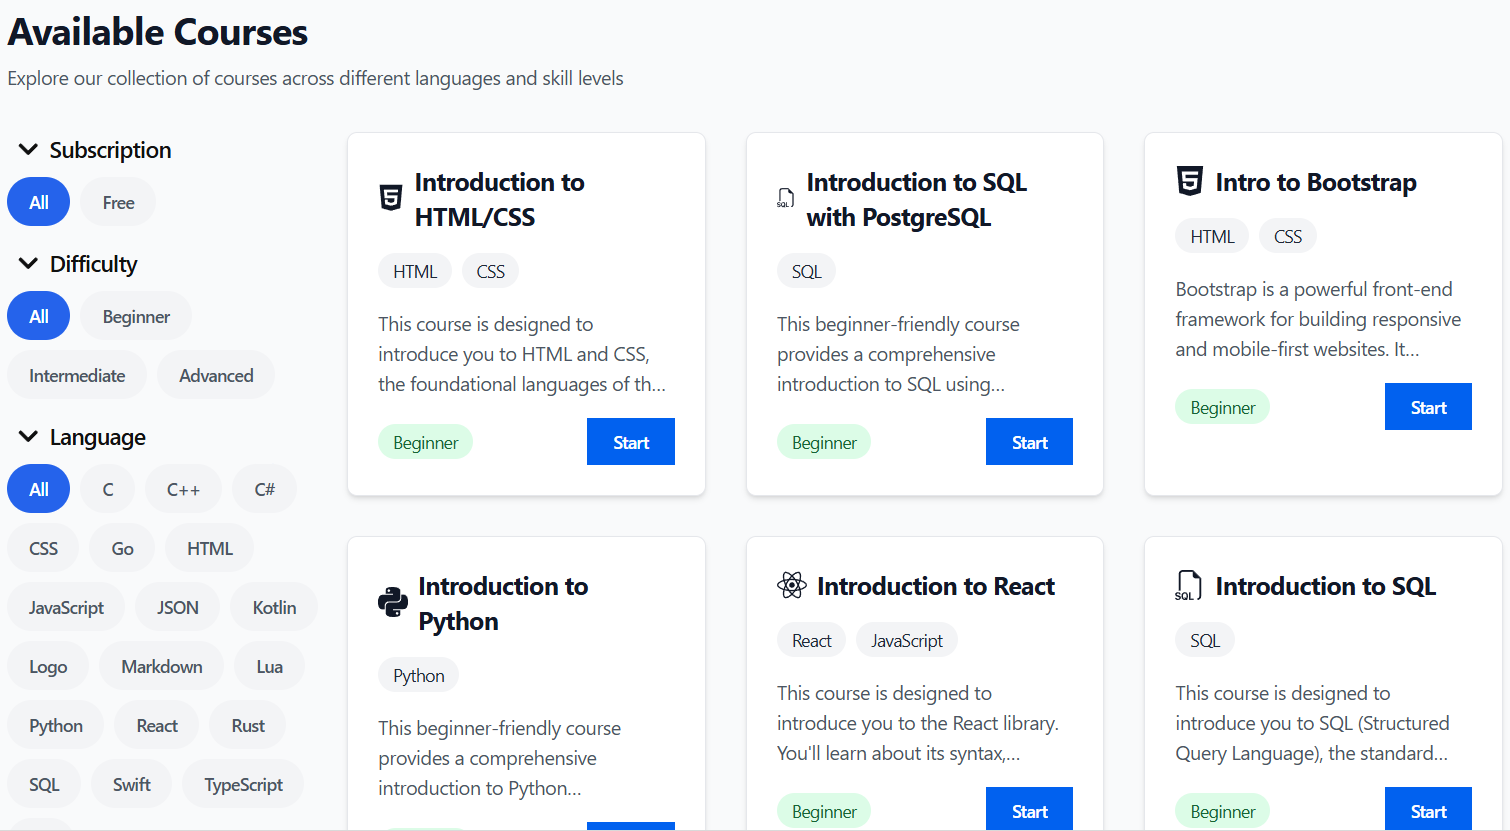Click React tag on React course card

[811, 640]
